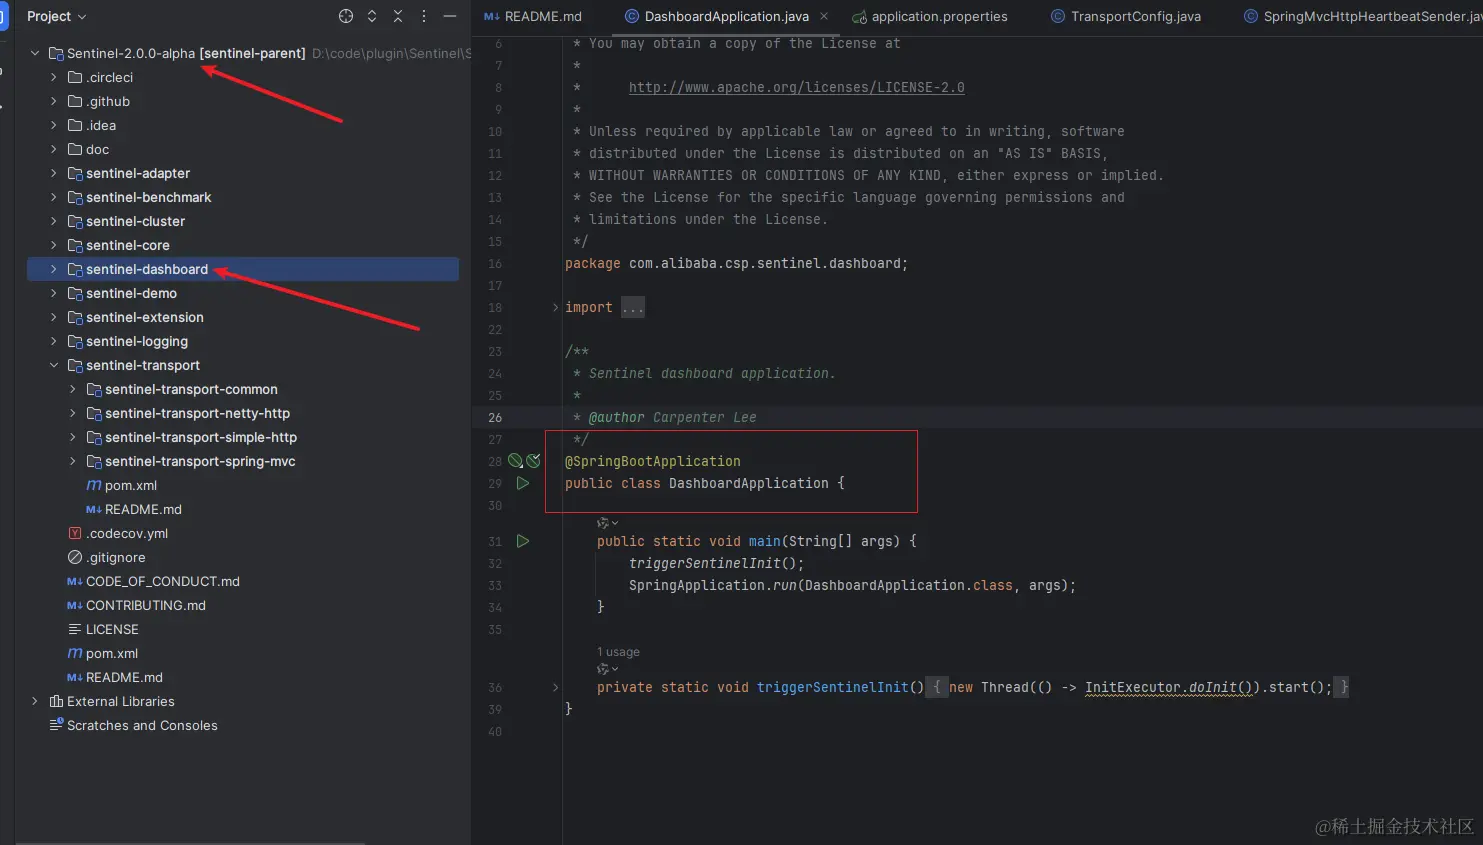Select the sentinel-logging module row
The width and height of the screenshot is (1483, 845).
pyautogui.click(x=243, y=341)
